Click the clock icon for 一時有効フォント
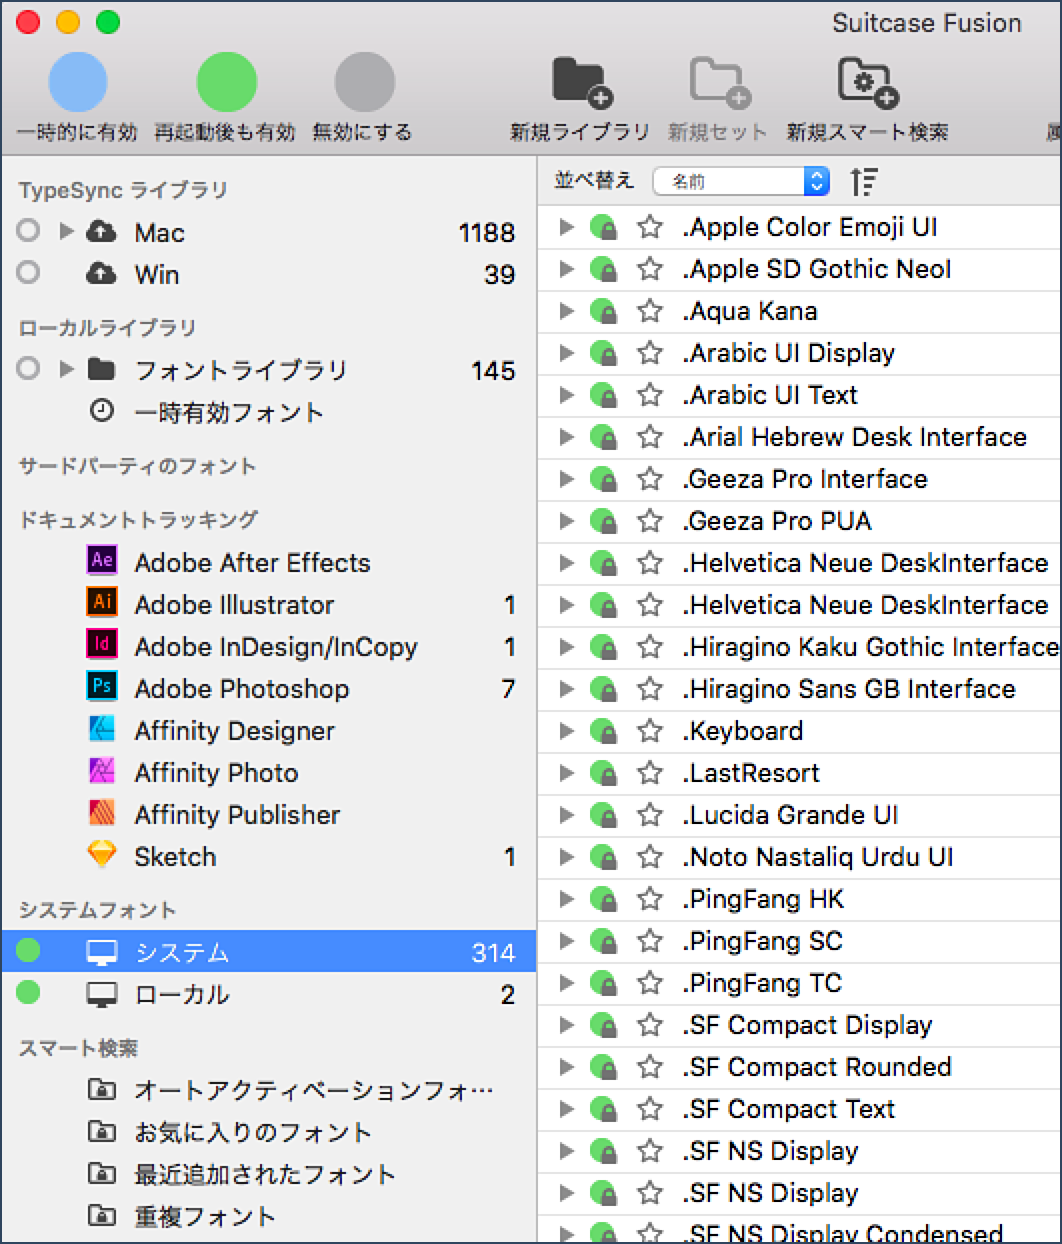Viewport: 1062px width, 1244px height. [102, 410]
